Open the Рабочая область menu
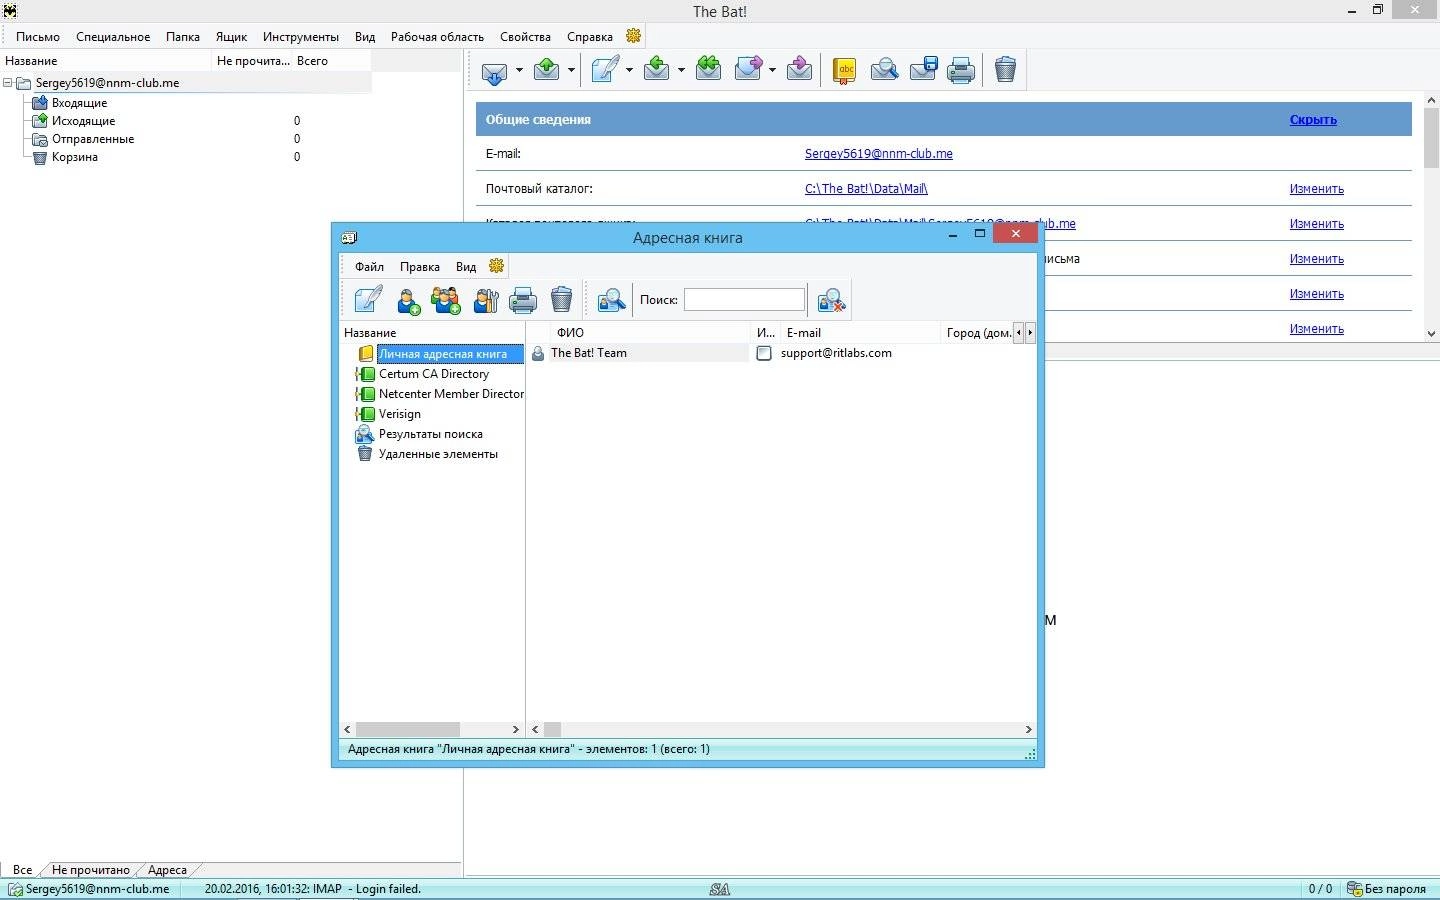1440x900 pixels. pyautogui.click(x=437, y=37)
